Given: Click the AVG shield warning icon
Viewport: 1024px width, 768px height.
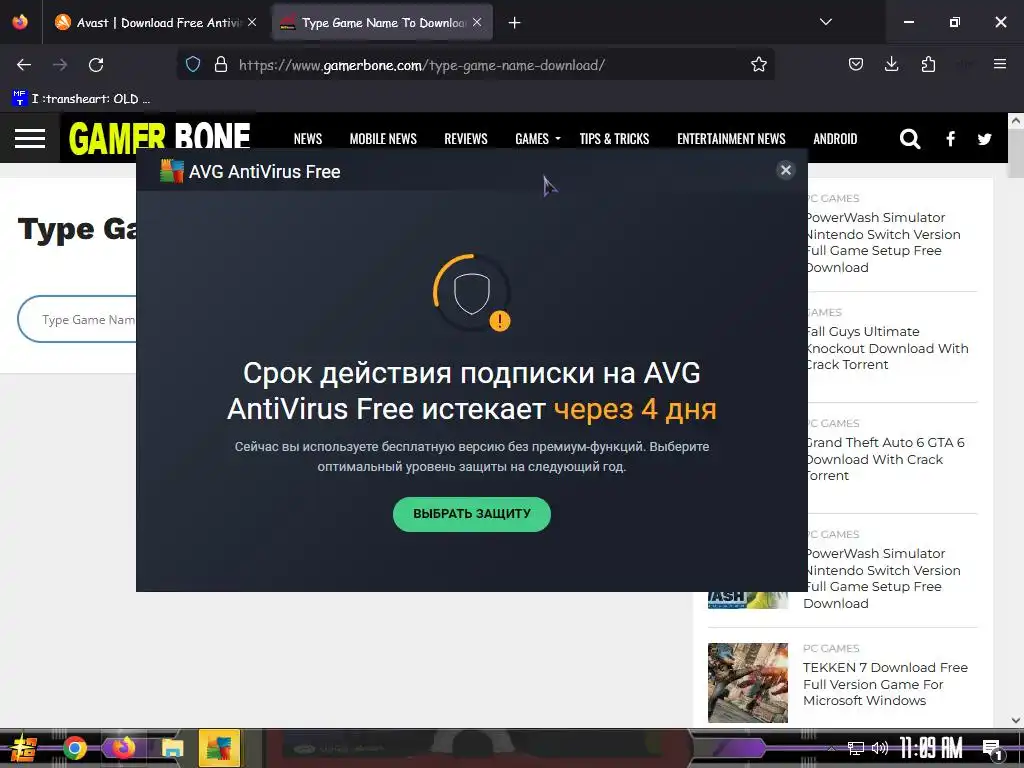Looking at the screenshot, I should click(x=472, y=293).
